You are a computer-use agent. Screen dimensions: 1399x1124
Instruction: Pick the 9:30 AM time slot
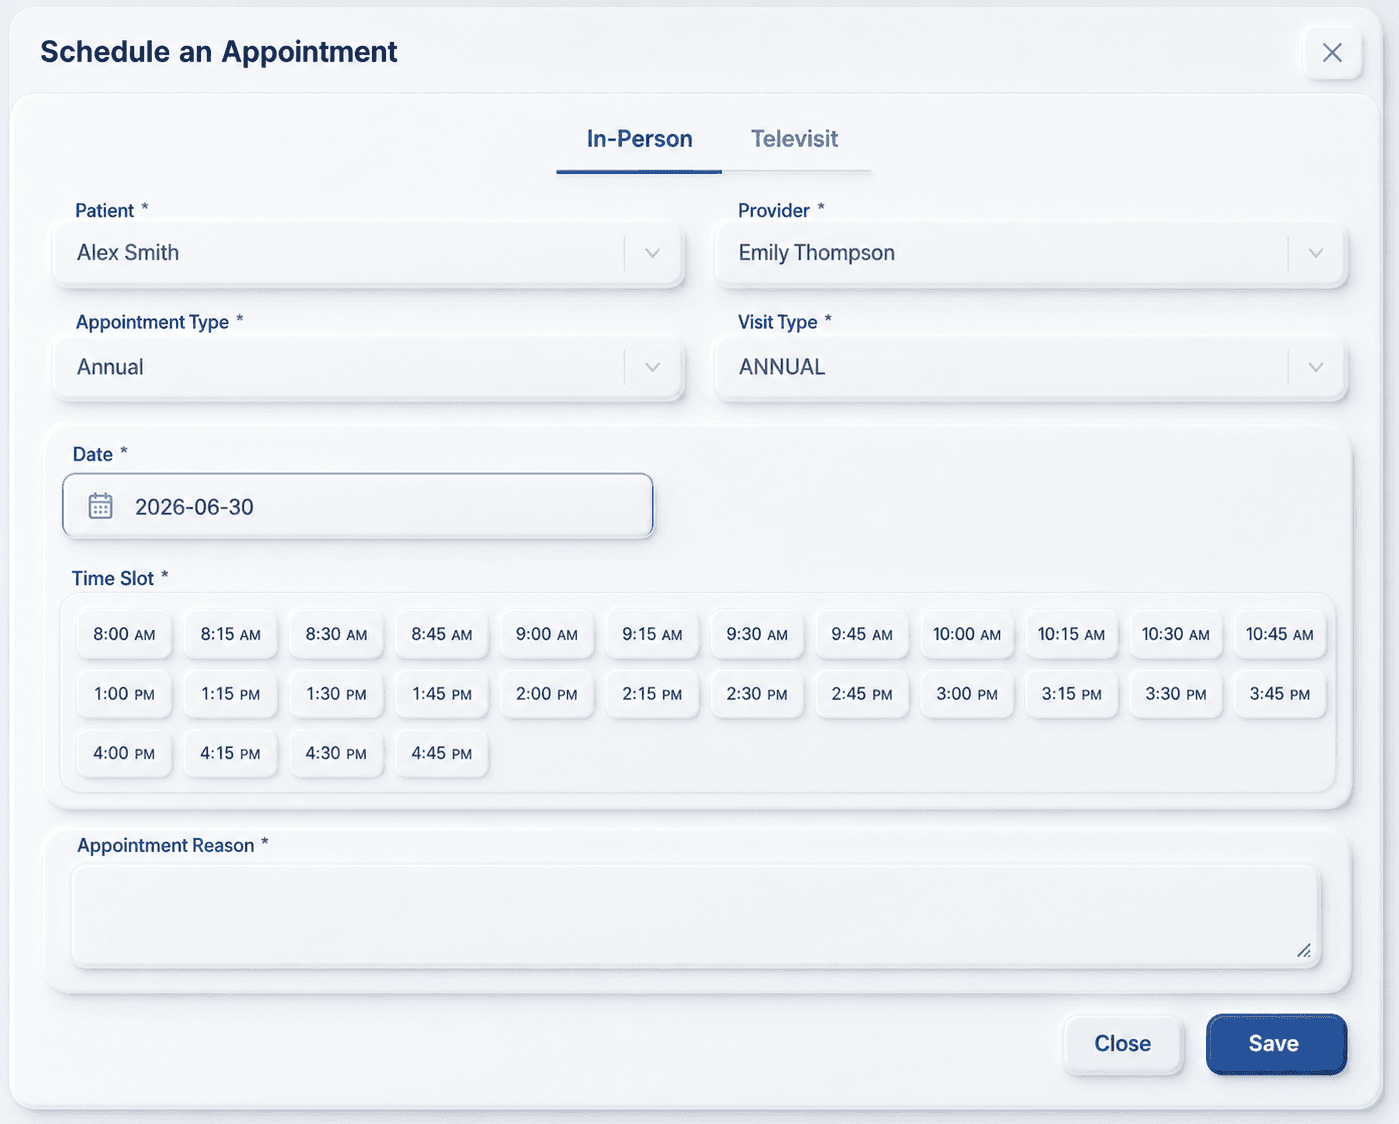click(757, 634)
